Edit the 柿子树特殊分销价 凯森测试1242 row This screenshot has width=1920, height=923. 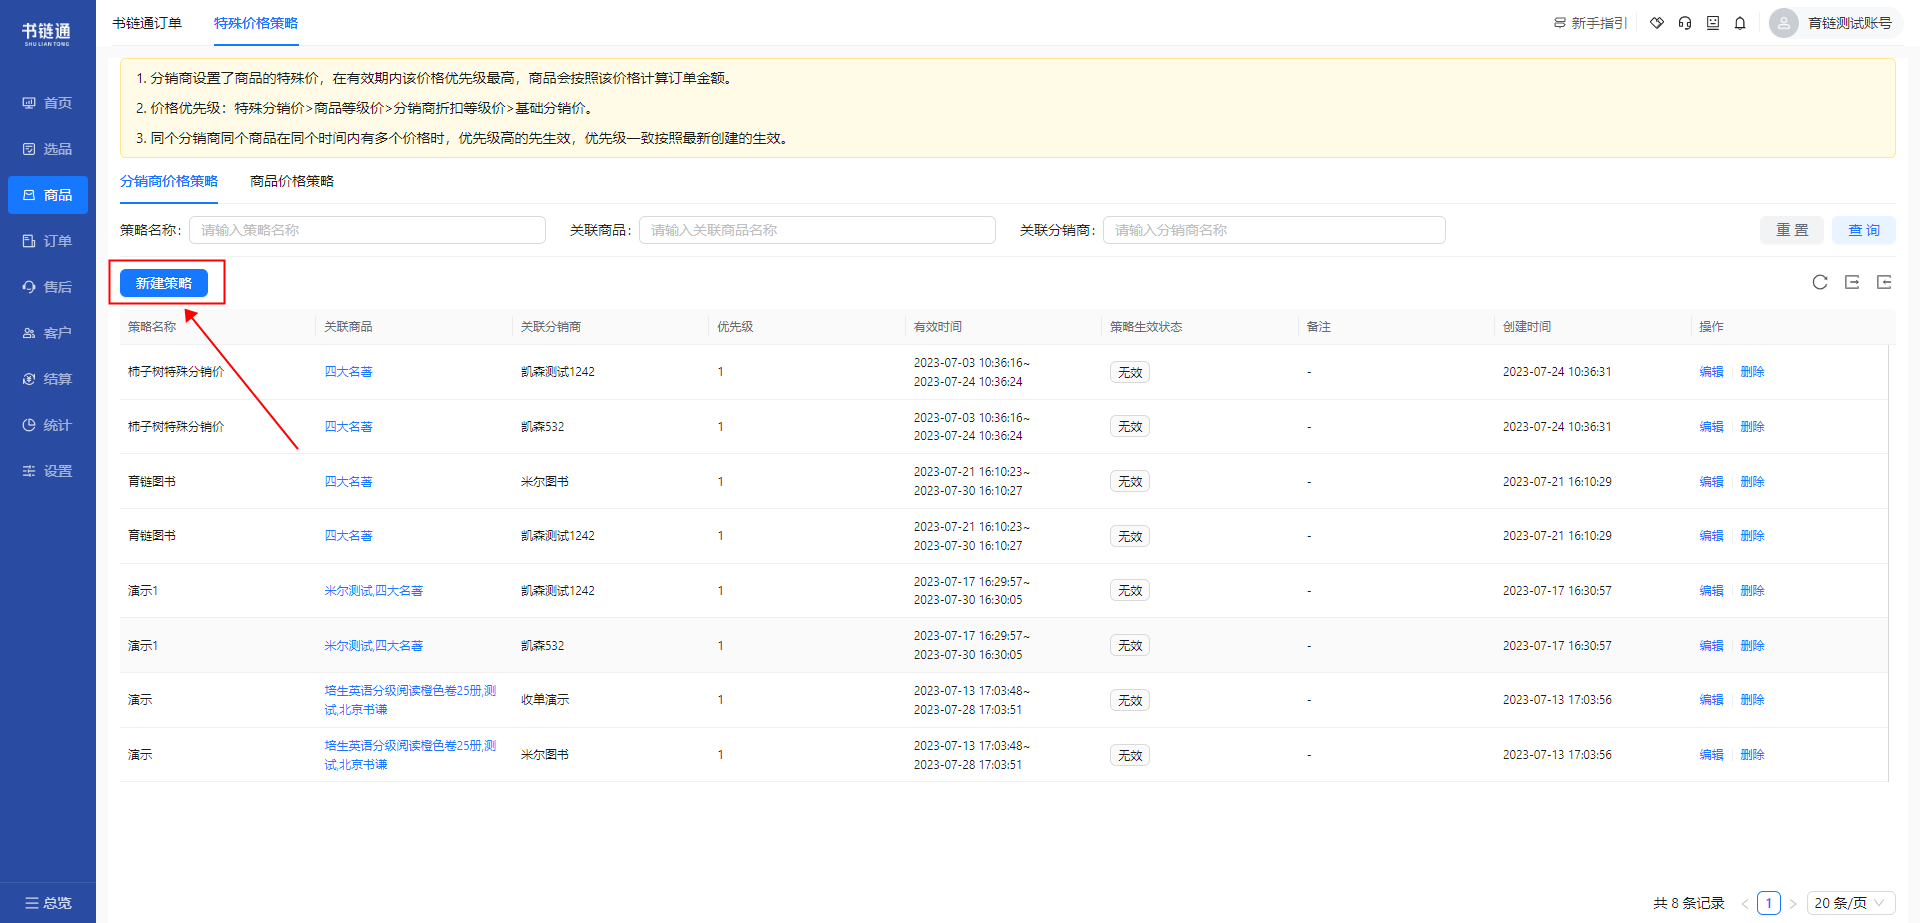click(1711, 372)
